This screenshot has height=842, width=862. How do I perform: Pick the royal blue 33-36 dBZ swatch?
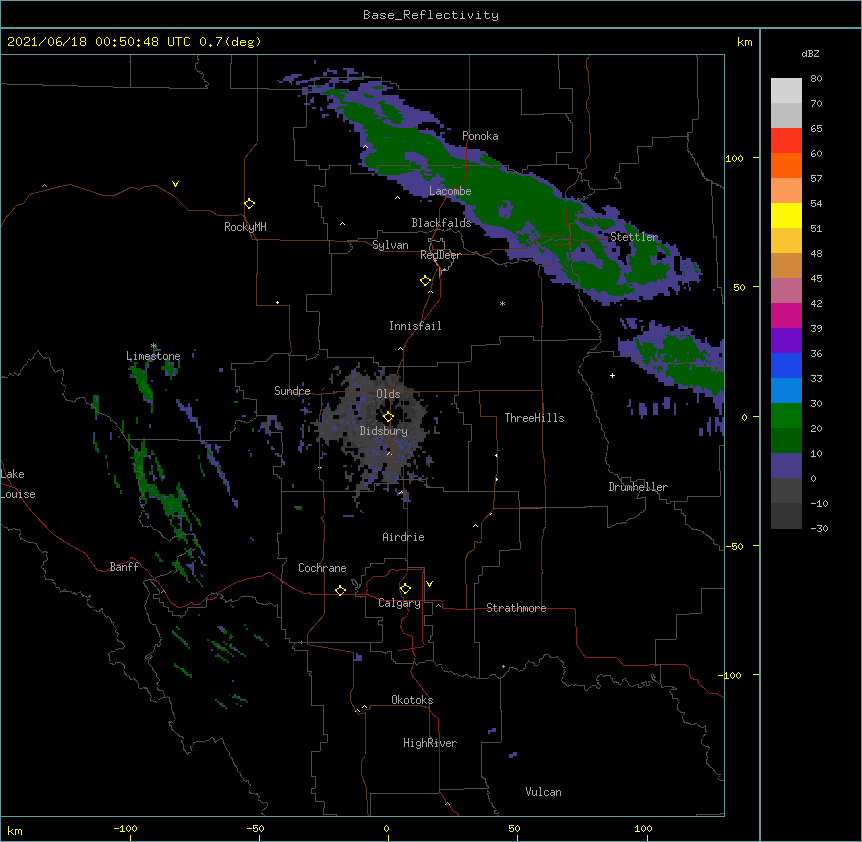tap(786, 365)
